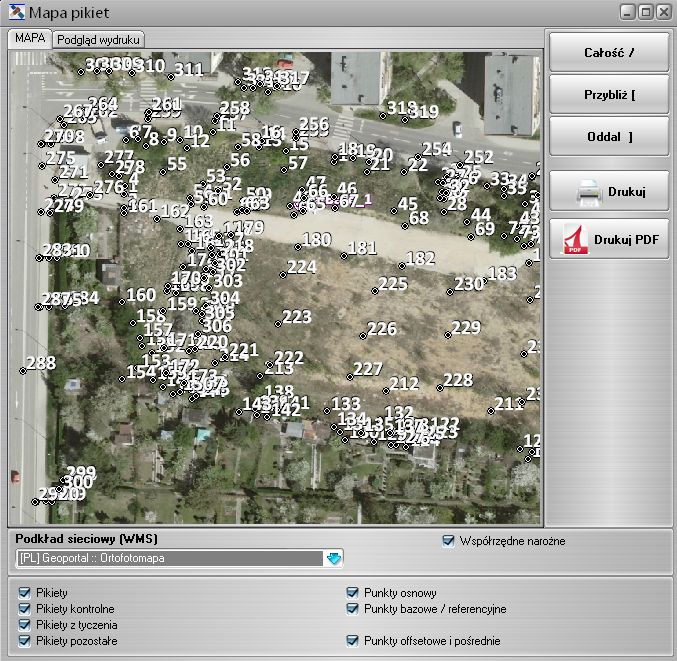Toggle Pikiety z tyczenia checkbox
Image resolution: width=677 pixels, height=661 pixels.
(x=24, y=625)
